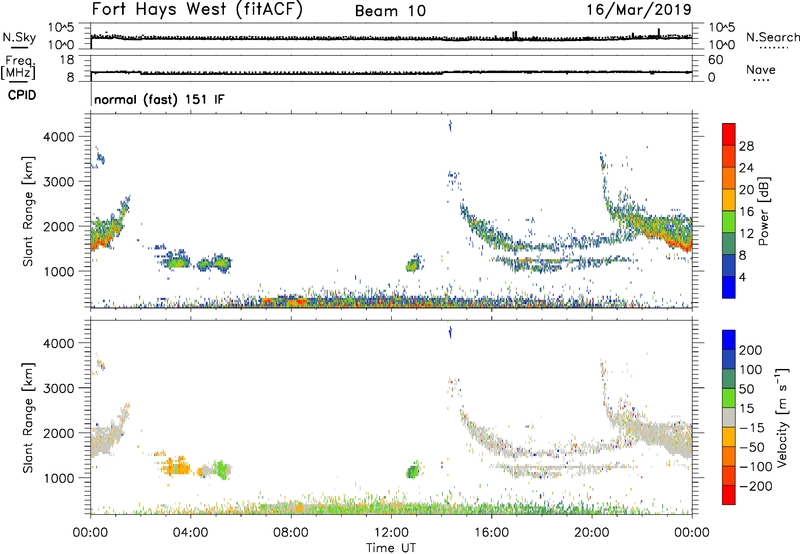The height and width of the screenshot is (554, 800).
Task: Click the "Time UT" axis title
Action: click(x=391, y=548)
